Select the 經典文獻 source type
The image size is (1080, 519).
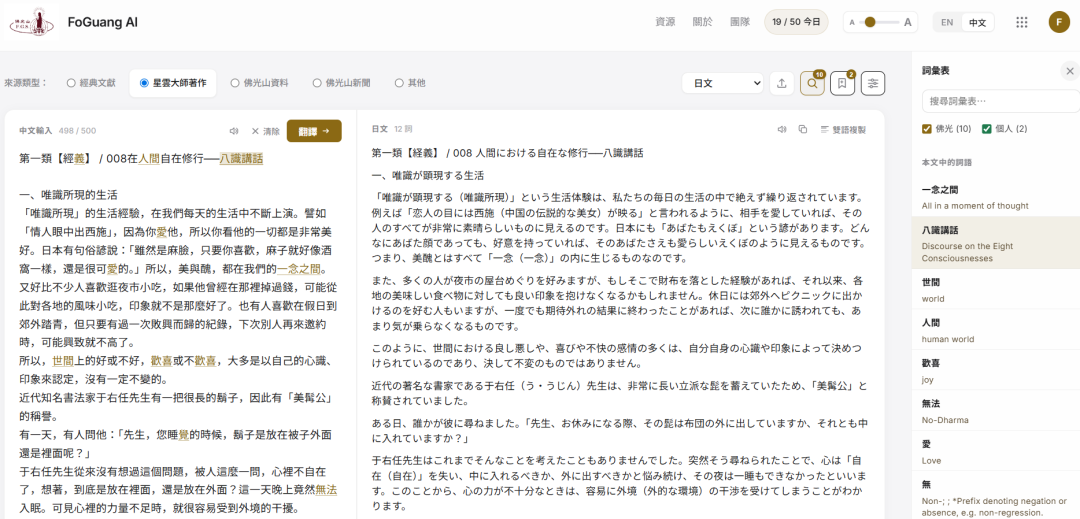click(91, 83)
